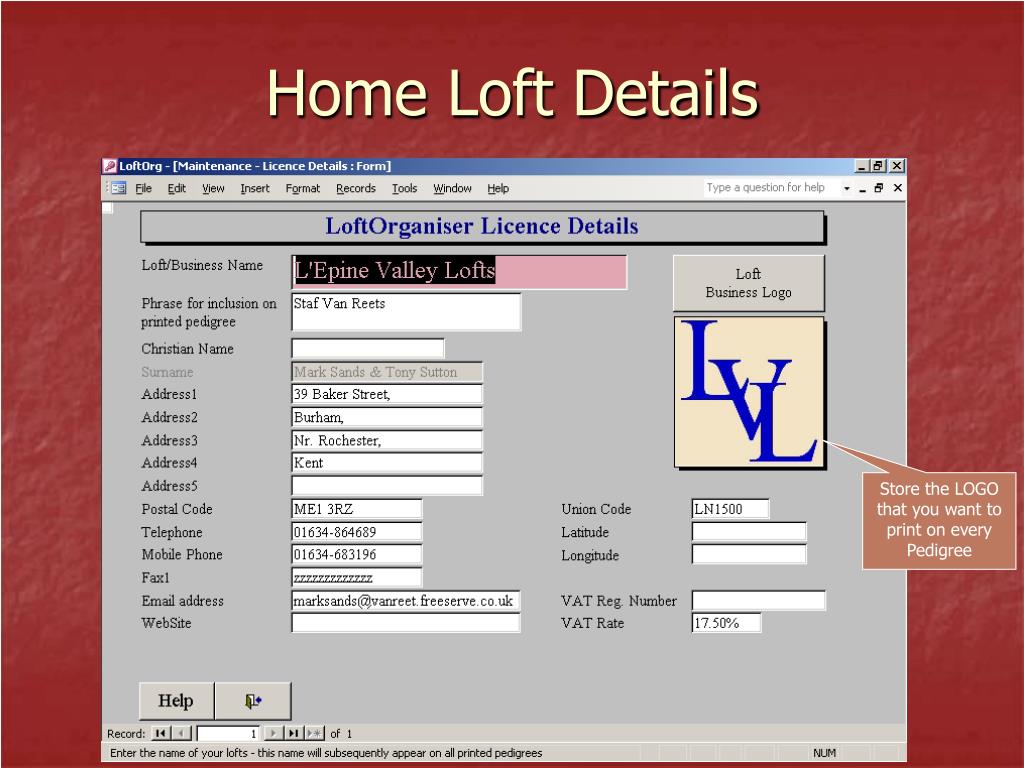Click the LVL logo image

tap(749, 392)
